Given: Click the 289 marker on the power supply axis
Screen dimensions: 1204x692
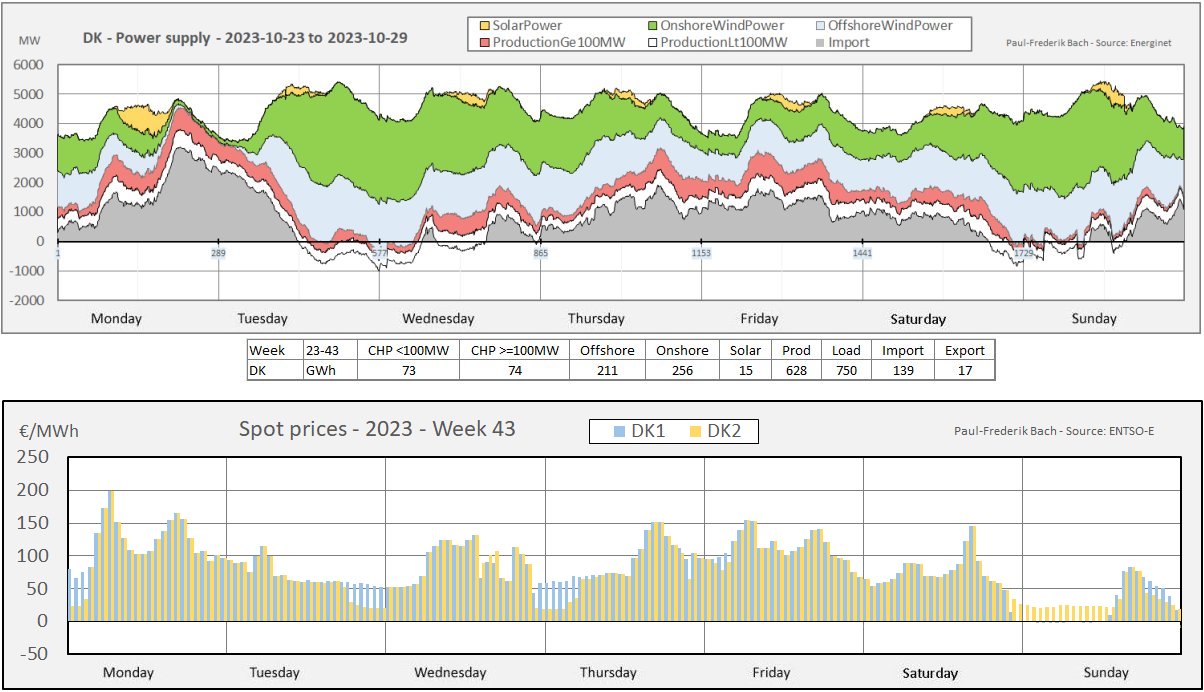Looking at the screenshot, I should click(218, 254).
